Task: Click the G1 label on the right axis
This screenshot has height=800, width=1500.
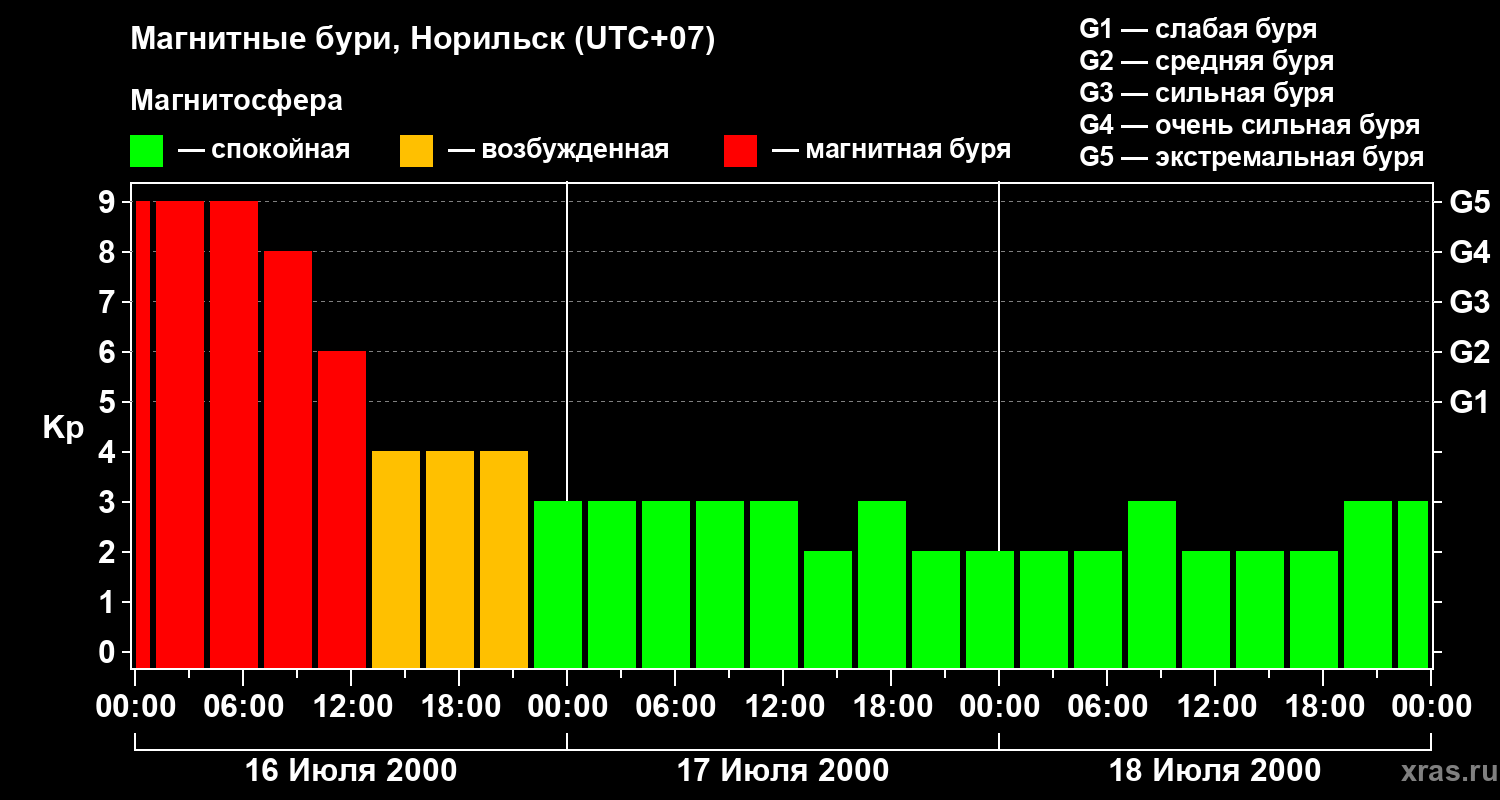Action: tap(1469, 402)
